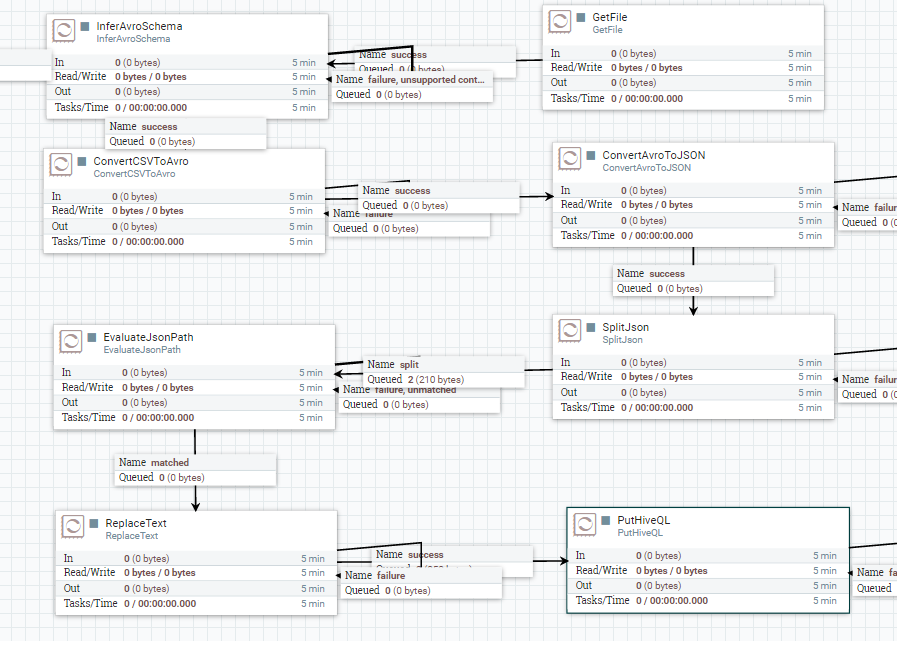The image size is (900, 651).
Task: Select the InferAvroSchema processor icon
Action: (x=63, y=30)
